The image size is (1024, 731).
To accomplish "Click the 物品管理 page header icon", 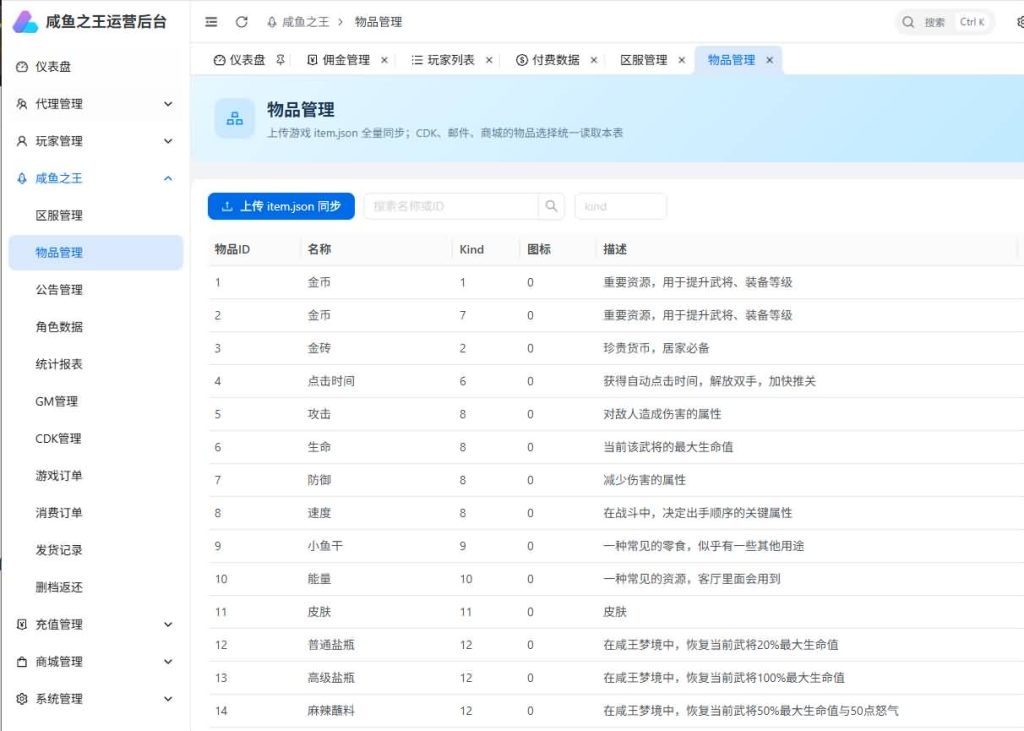I will click(x=234, y=118).
